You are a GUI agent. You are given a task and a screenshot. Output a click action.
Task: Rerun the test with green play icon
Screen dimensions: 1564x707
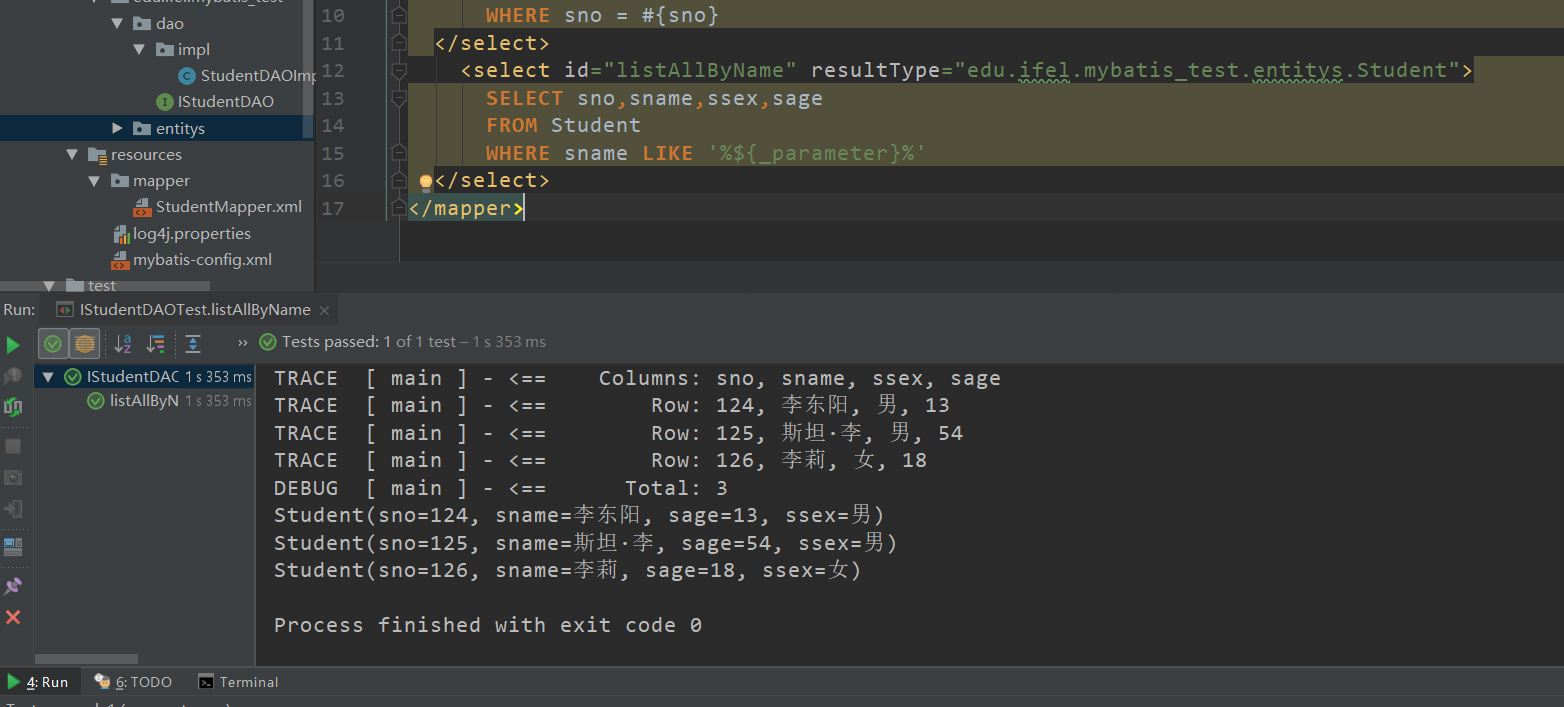(13, 345)
